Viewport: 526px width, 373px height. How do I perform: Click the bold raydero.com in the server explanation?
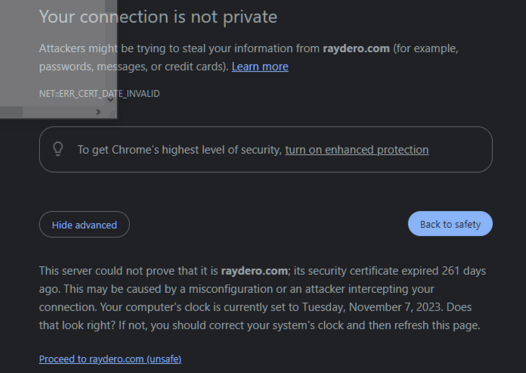tap(254, 271)
